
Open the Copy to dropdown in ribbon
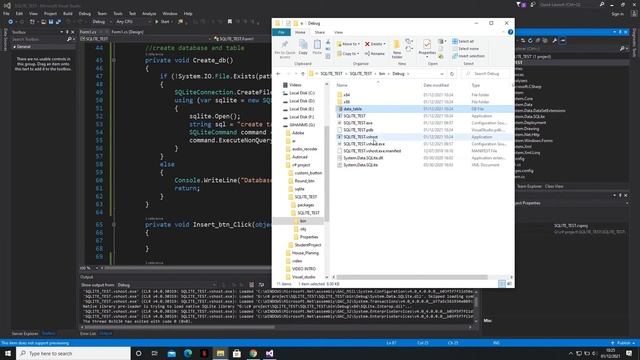click(x=348, y=53)
